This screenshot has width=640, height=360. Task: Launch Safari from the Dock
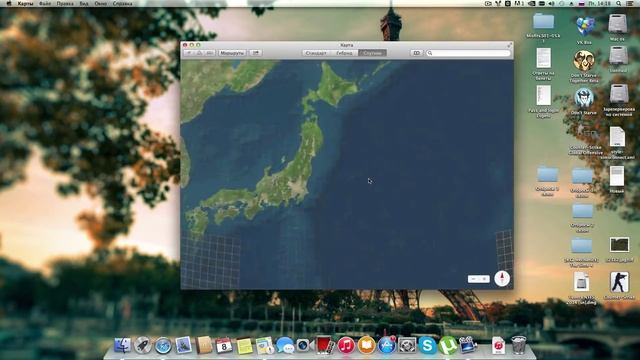point(163,346)
